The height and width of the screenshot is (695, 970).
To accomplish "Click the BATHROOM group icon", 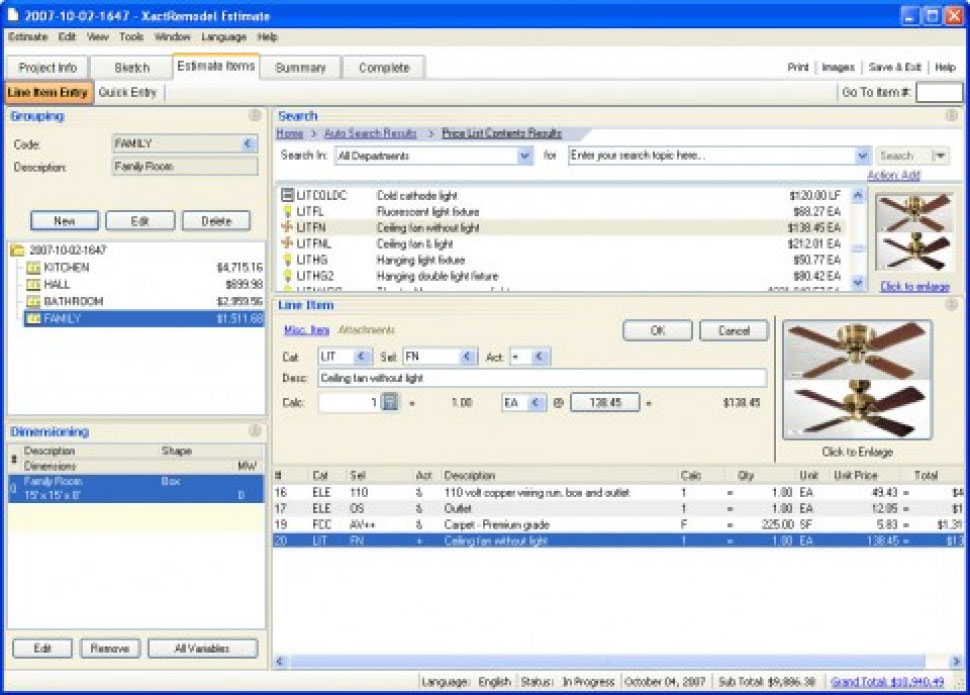I will pos(33,301).
